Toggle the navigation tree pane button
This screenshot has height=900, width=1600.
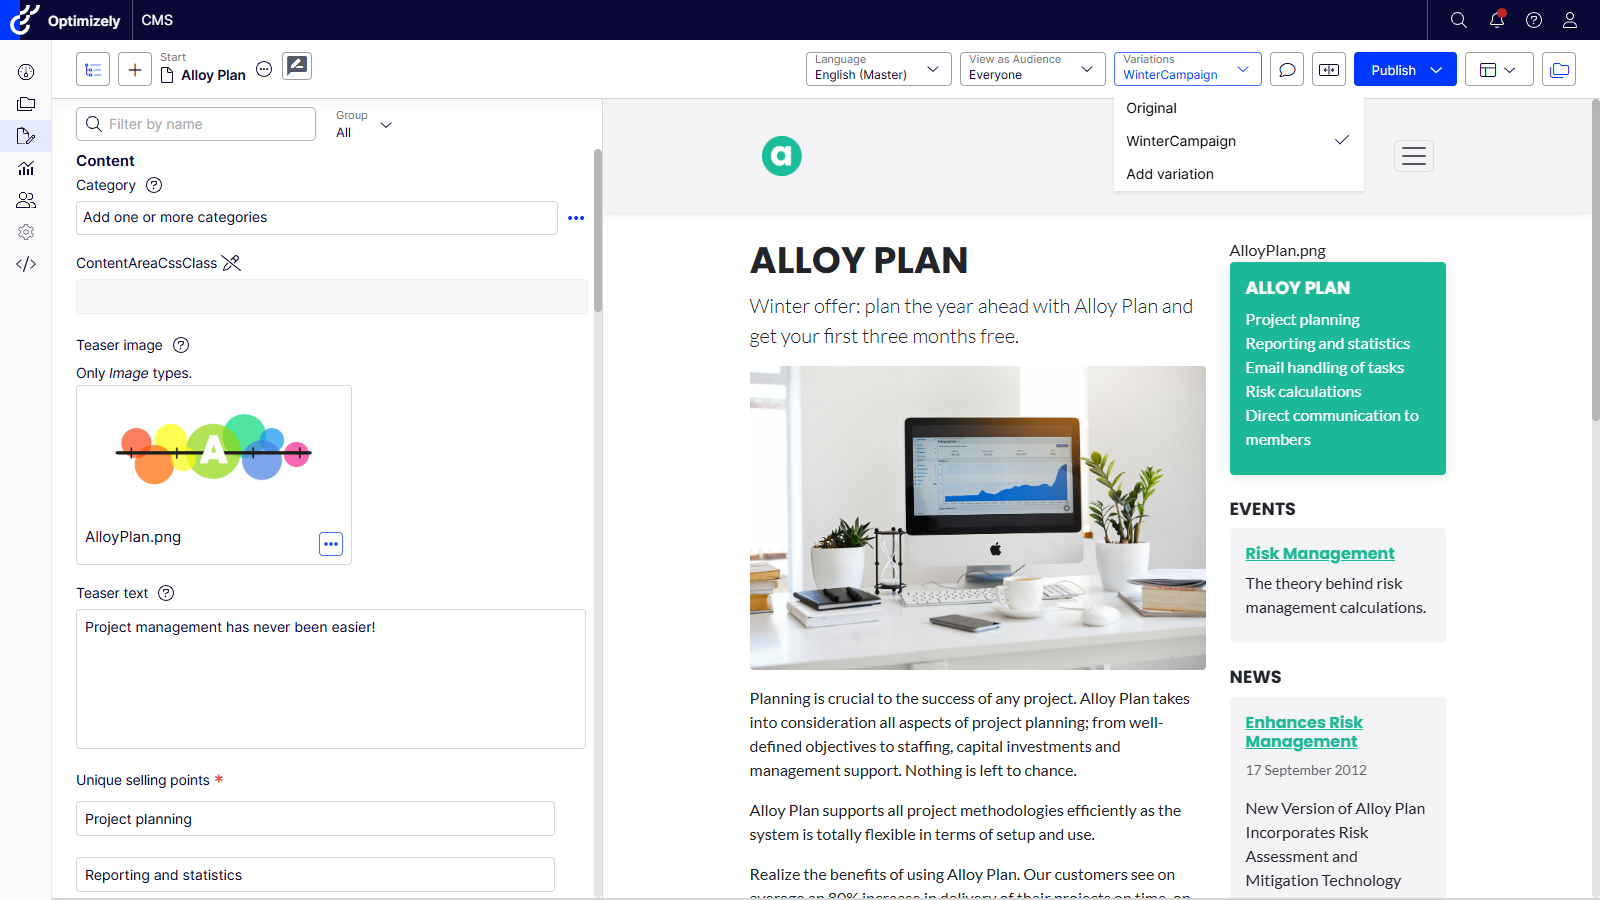93,70
